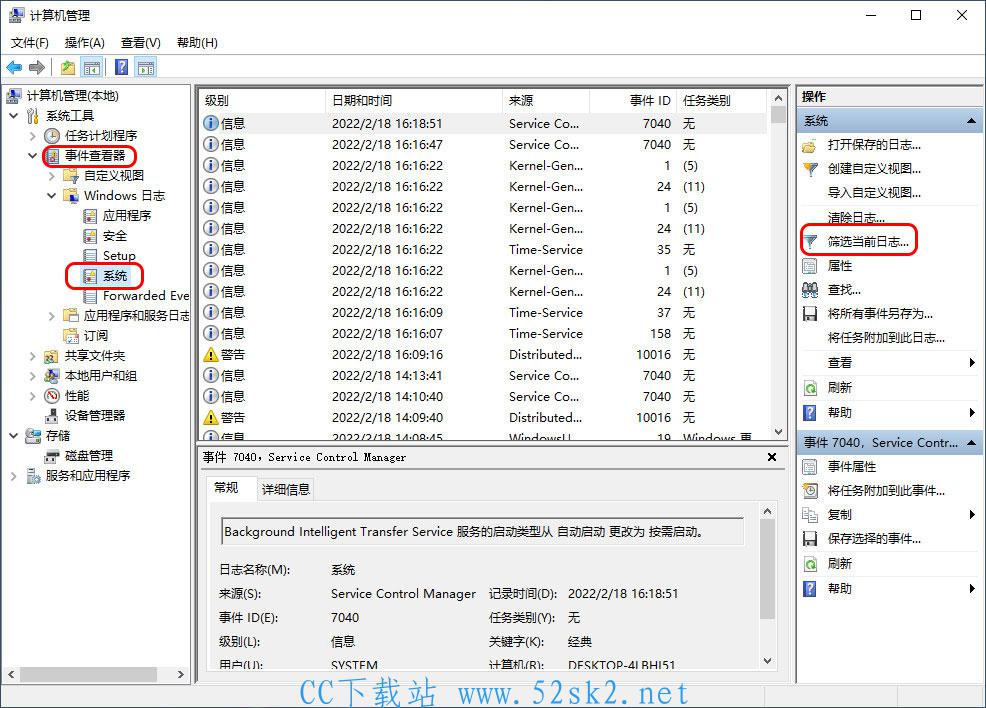The width and height of the screenshot is (986, 708).
Task: Open 设备管理器 in the tree
Action: point(95,416)
